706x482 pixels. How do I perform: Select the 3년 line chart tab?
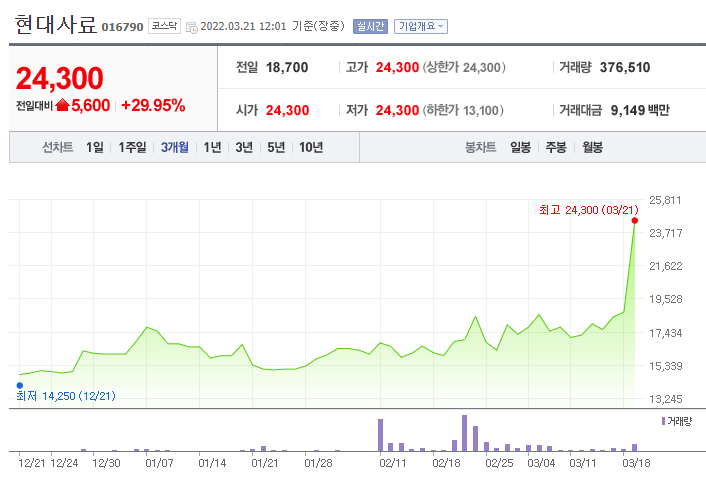(x=244, y=147)
